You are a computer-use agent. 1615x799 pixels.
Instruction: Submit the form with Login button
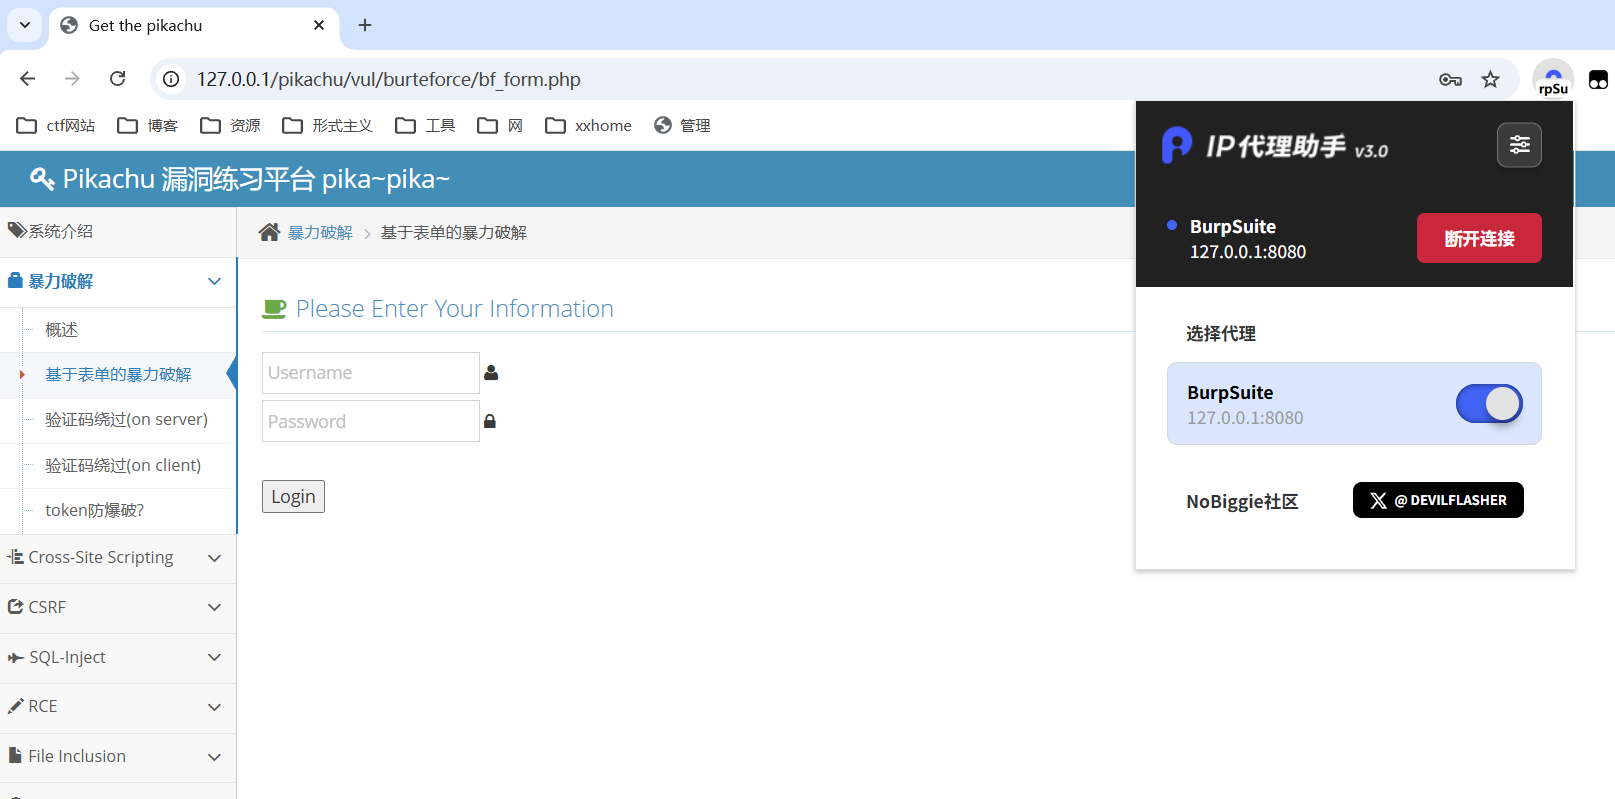293,497
